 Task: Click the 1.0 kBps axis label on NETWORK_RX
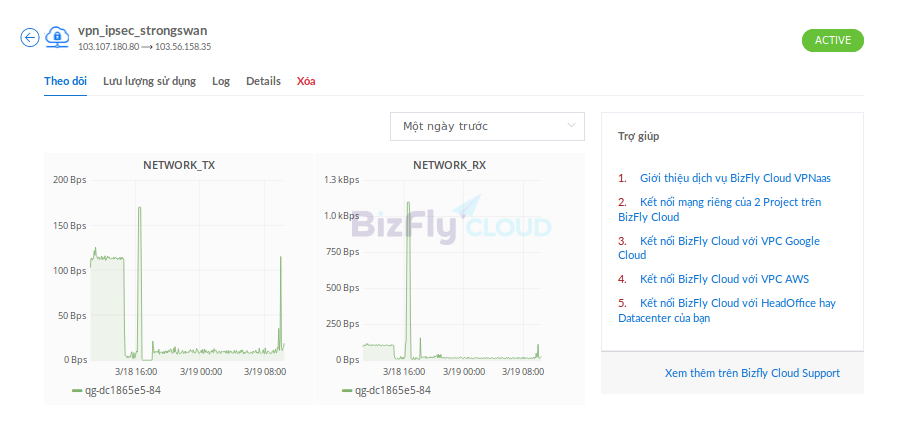coord(341,216)
